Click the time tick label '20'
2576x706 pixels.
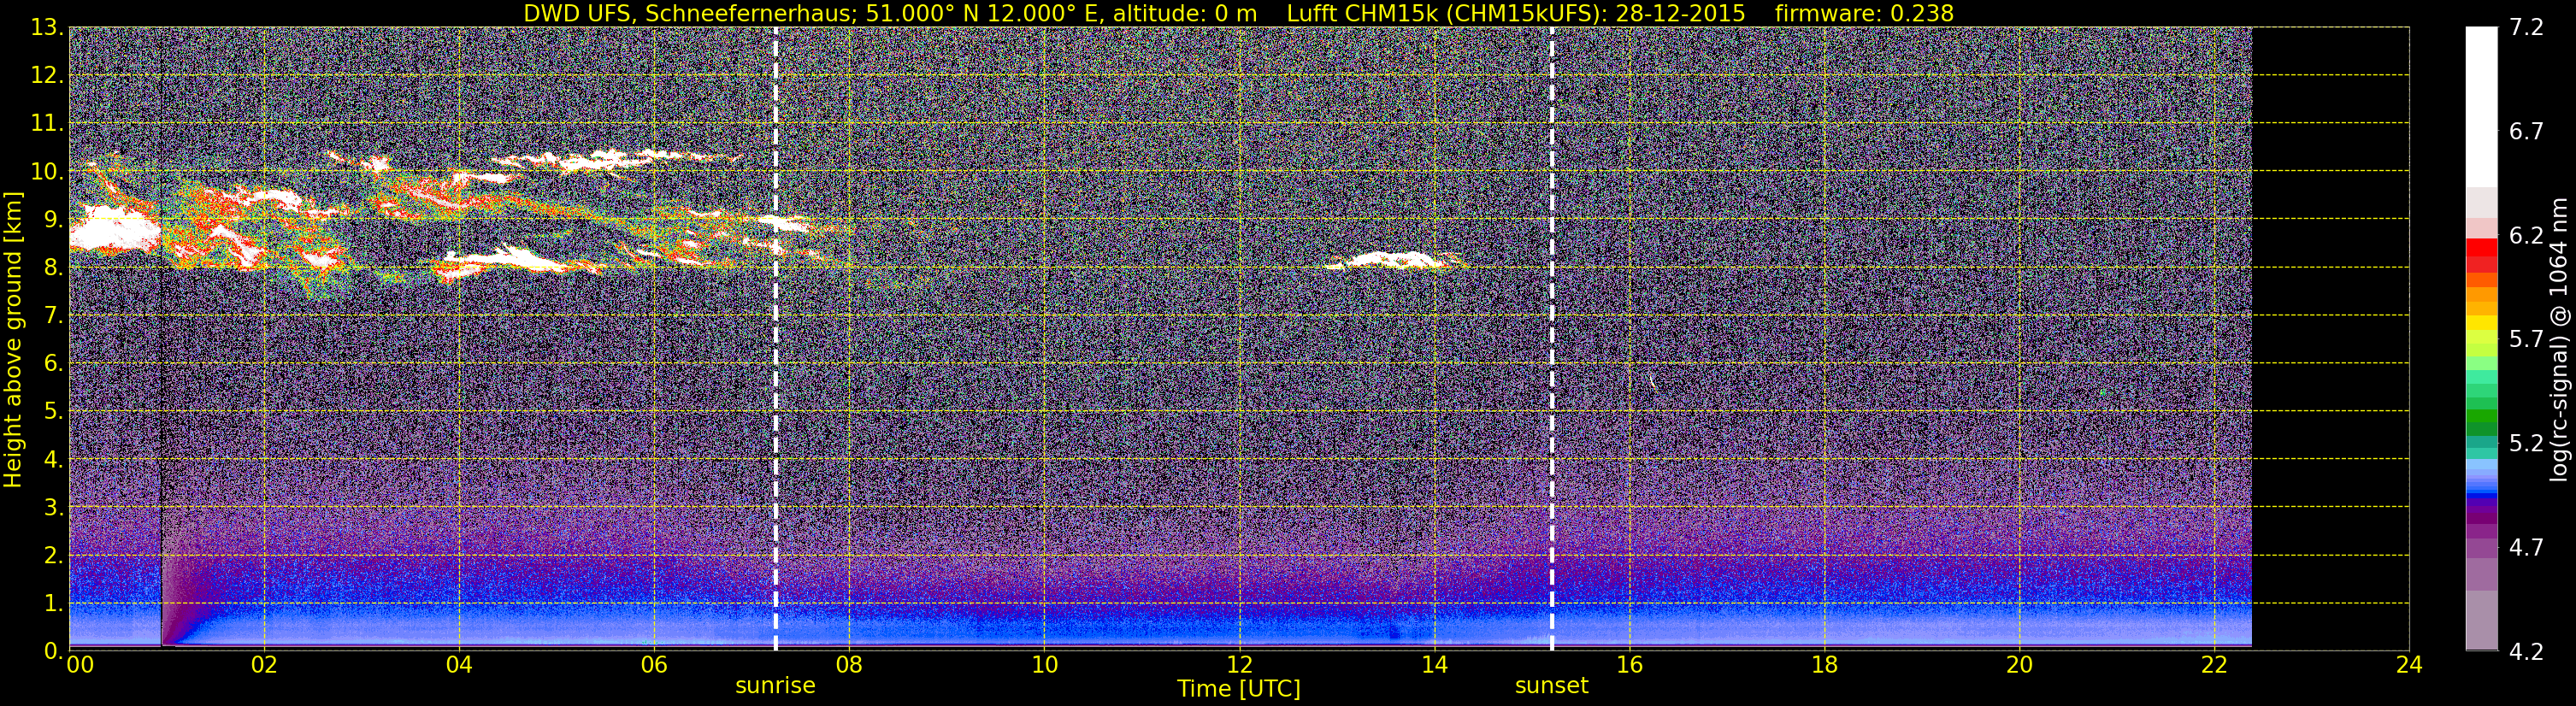(x=2019, y=665)
